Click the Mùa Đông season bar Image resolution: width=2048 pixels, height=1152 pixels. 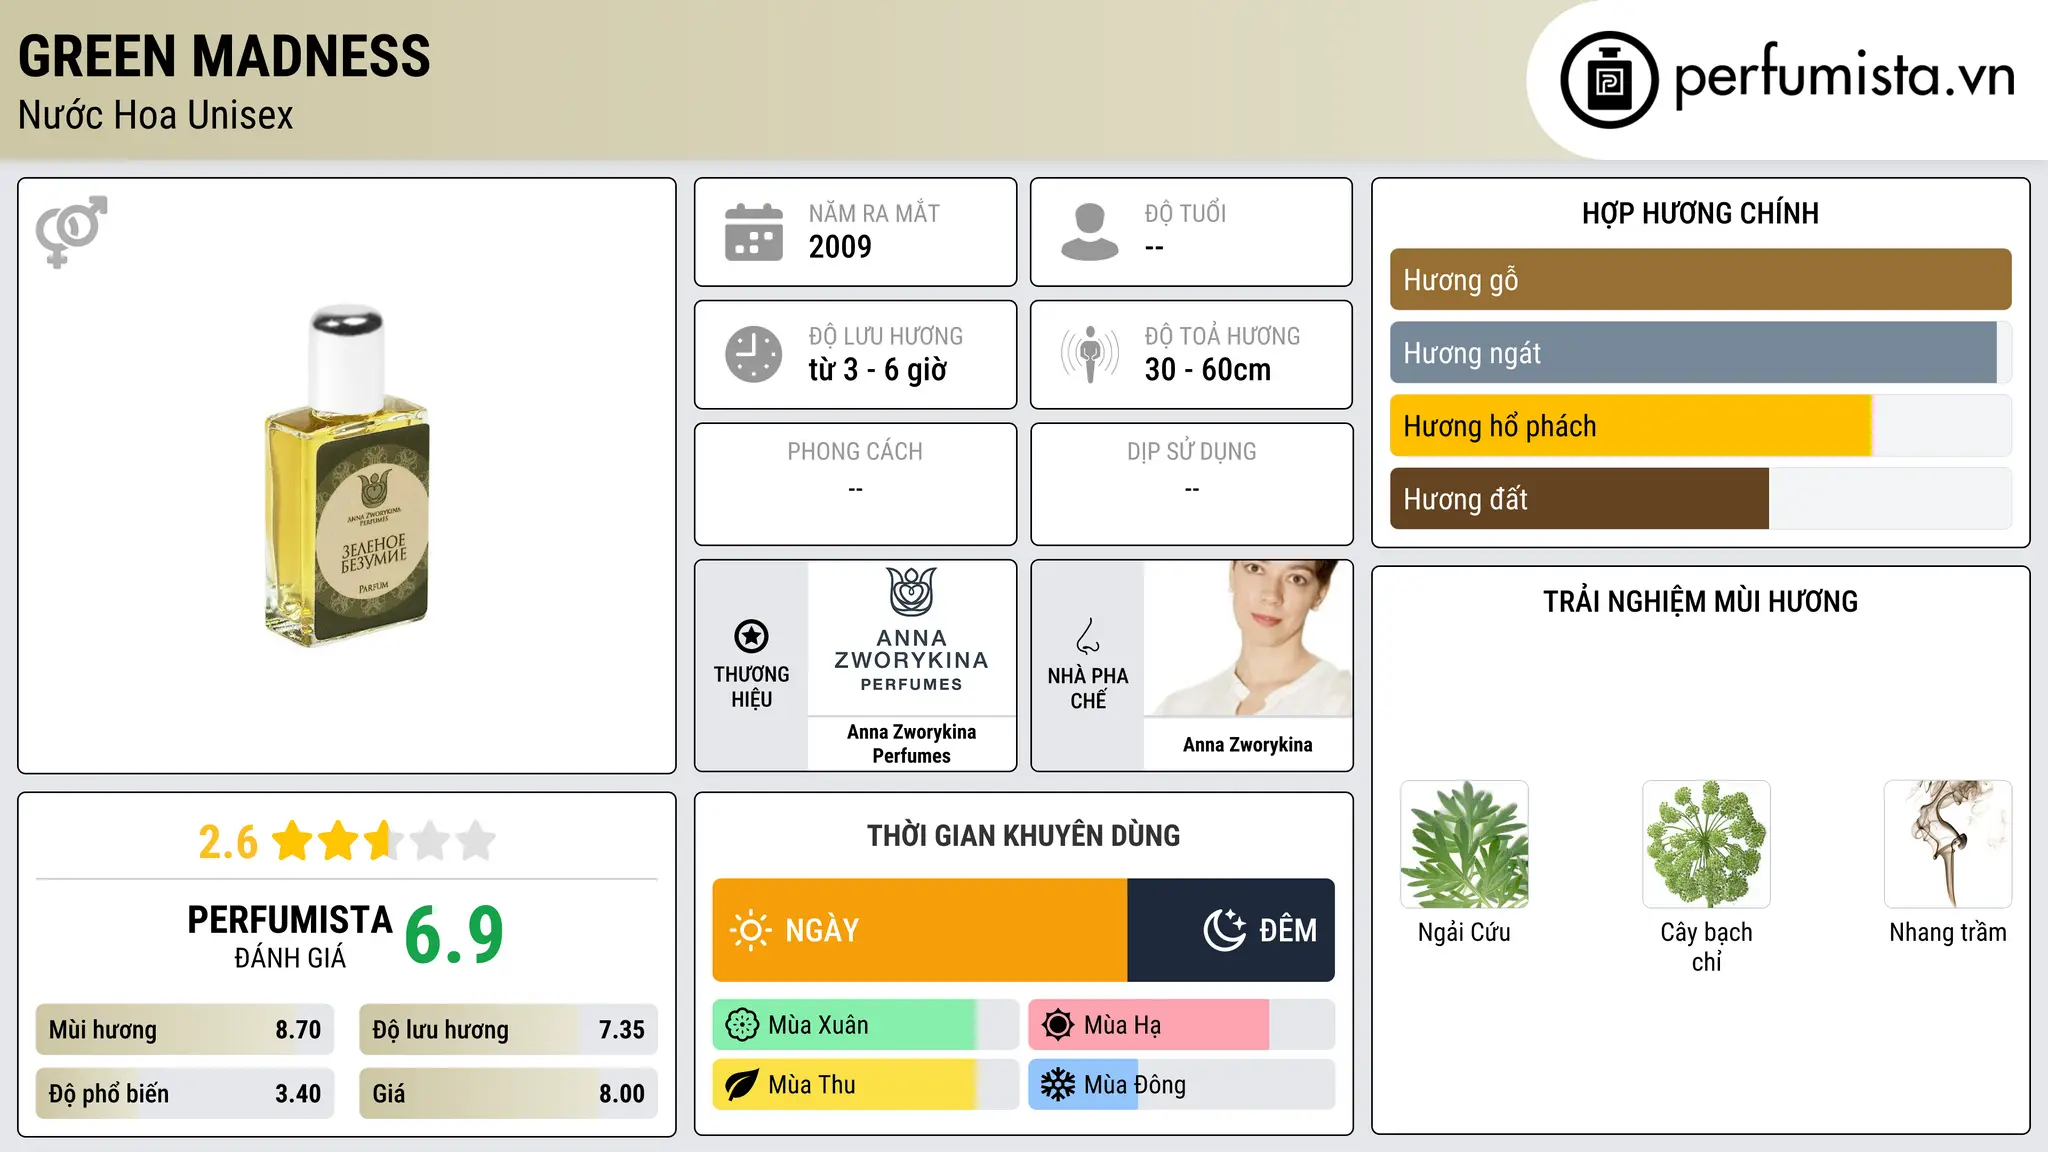pos(1181,1085)
